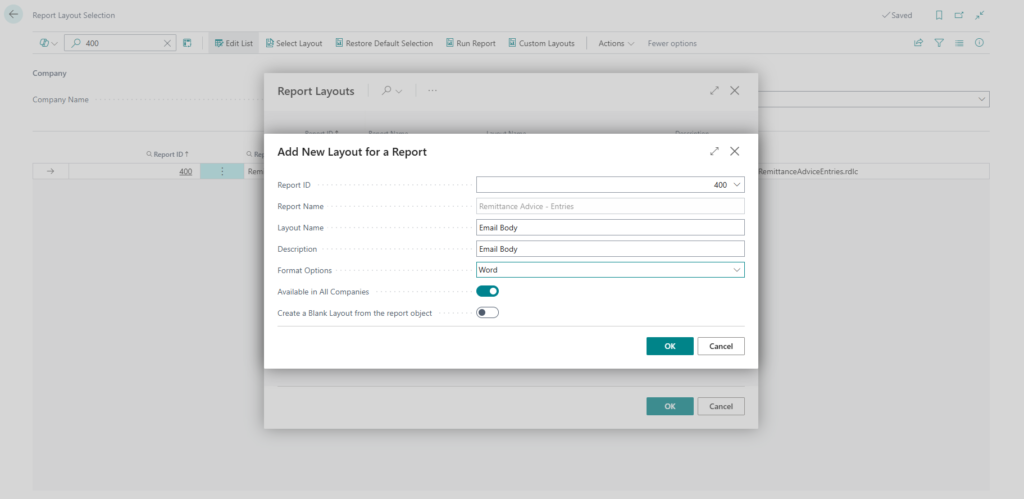Click Run Report in toolbar
The image size is (1024, 499).
click(471, 43)
